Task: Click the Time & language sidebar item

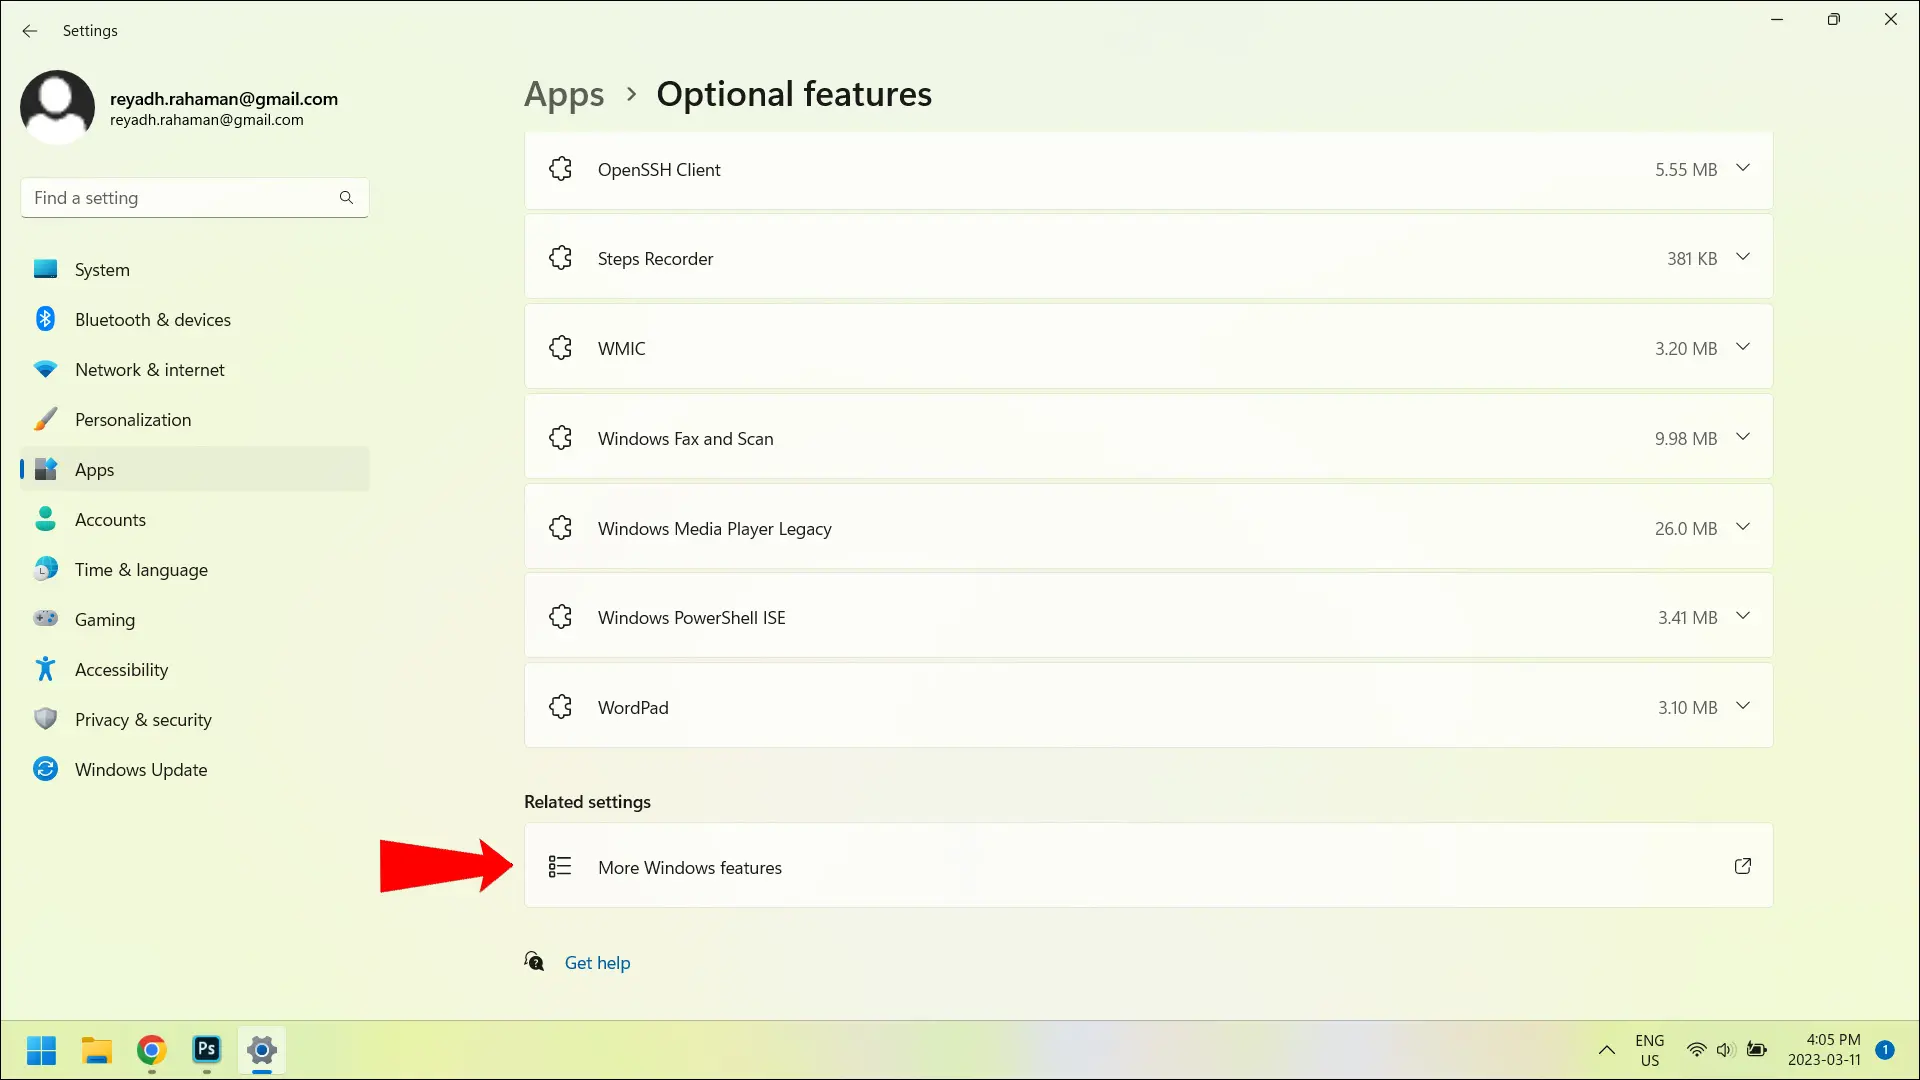Action: (141, 570)
